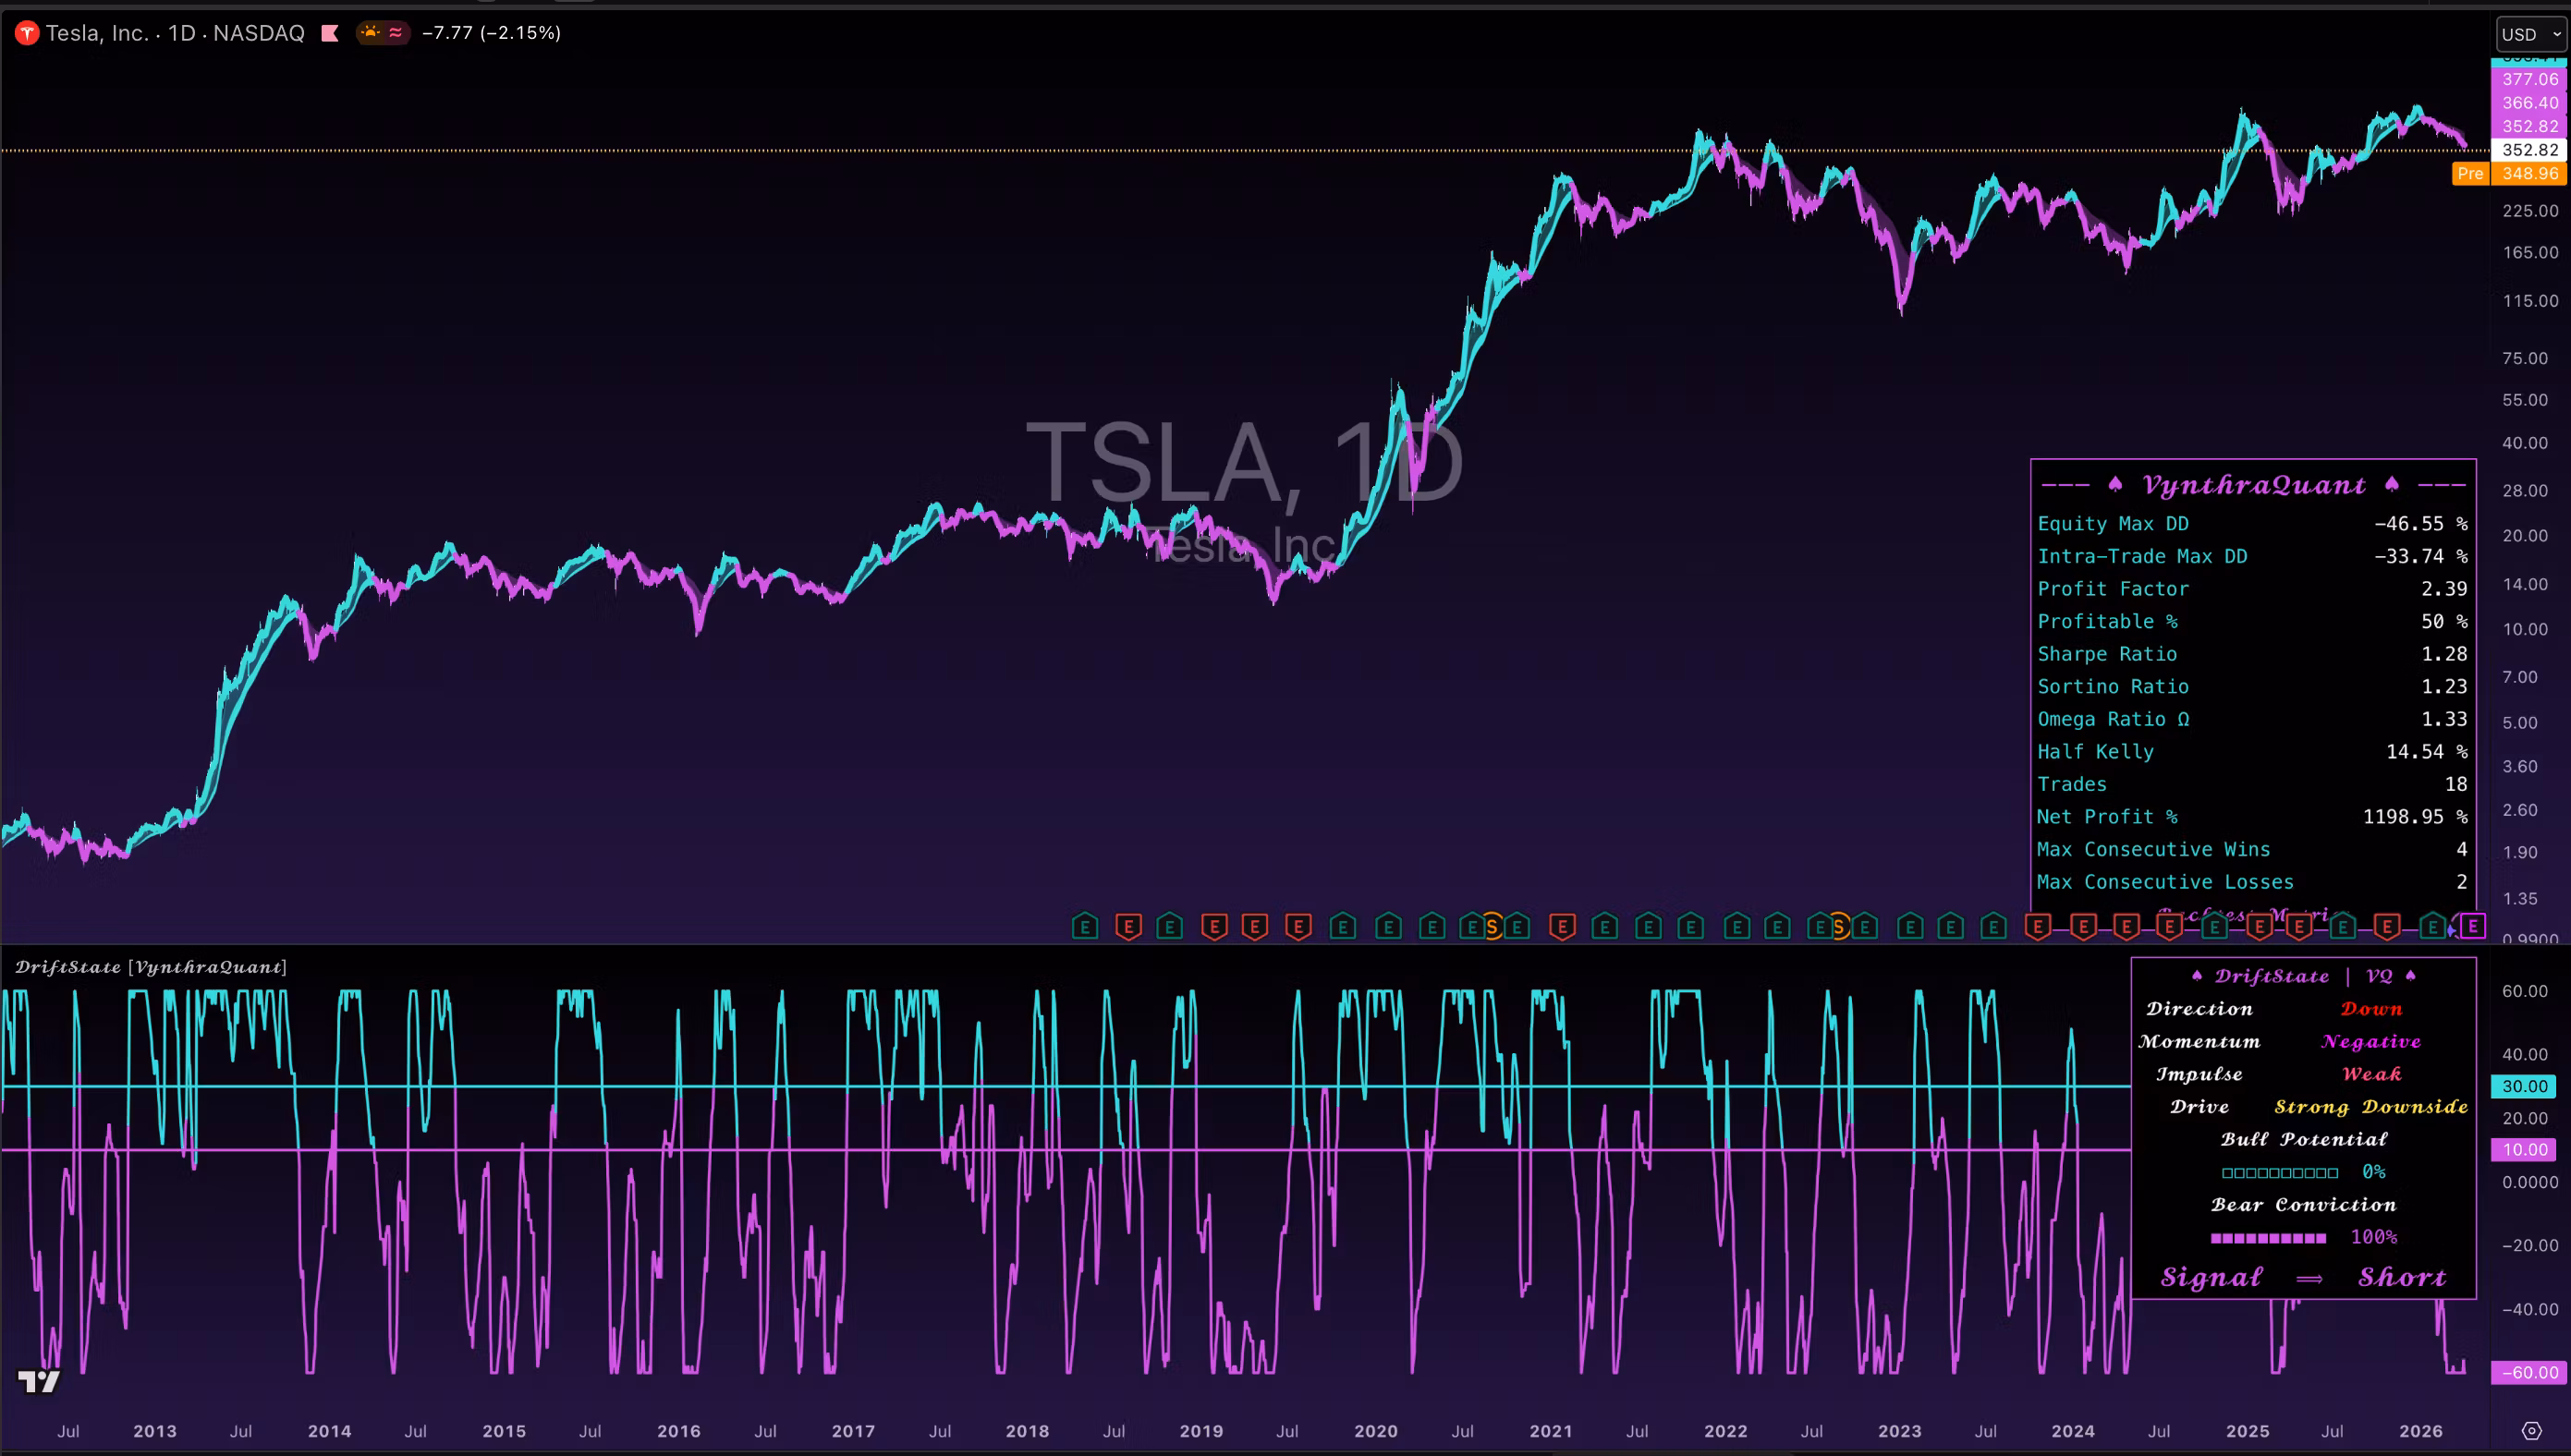The image size is (2571, 1456).
Task: Click the 2024 label on the time axis
Action: 2073,1431
